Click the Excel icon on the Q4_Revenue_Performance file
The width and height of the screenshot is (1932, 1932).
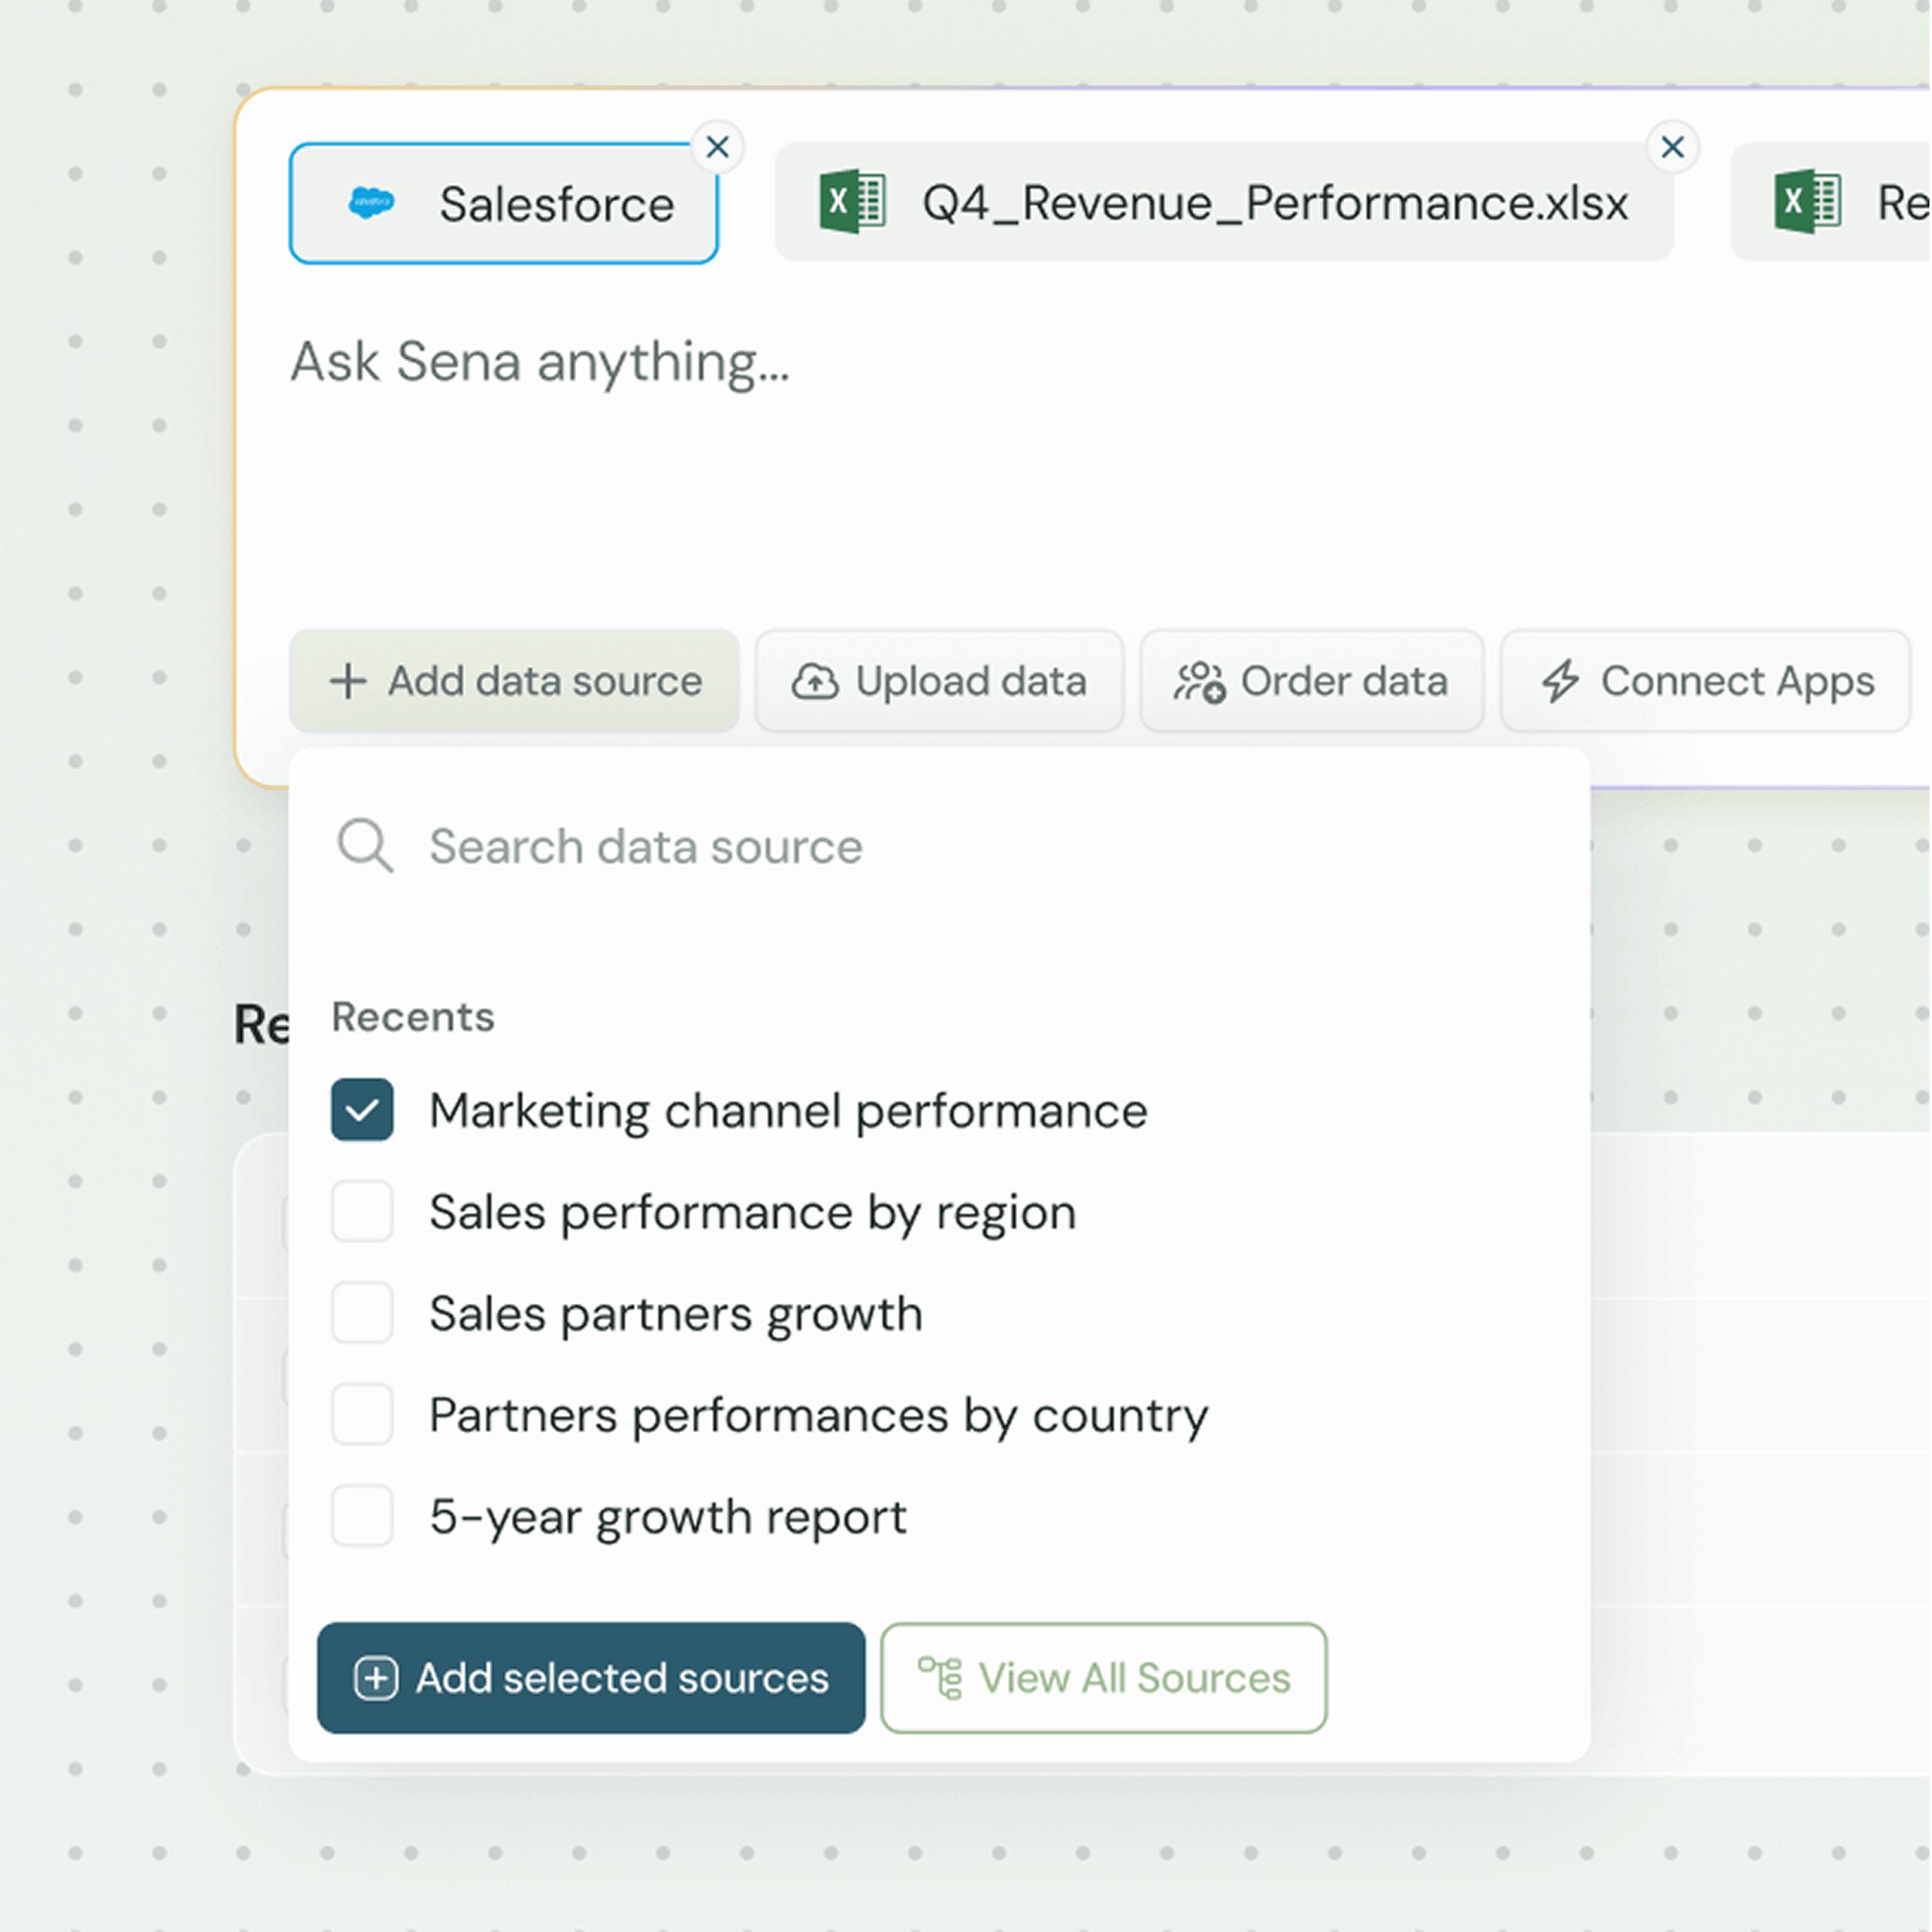pos(852,202)
